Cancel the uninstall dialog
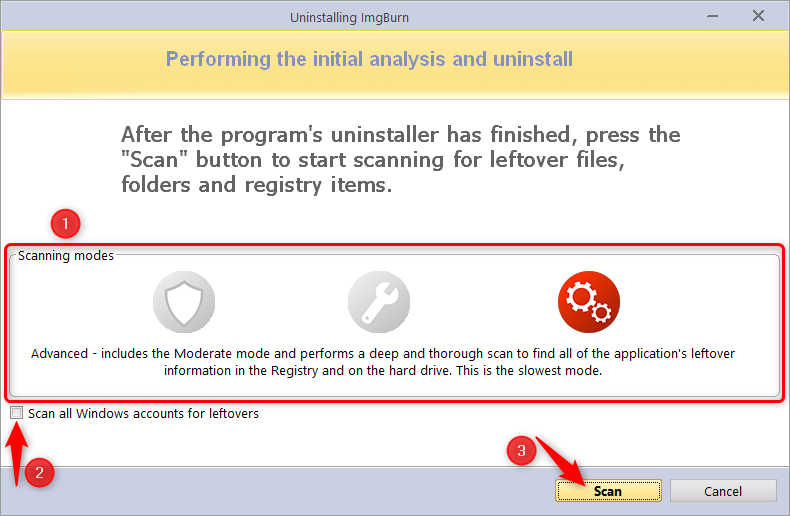Viewport: 790px width, 516px height. (723, 491)
